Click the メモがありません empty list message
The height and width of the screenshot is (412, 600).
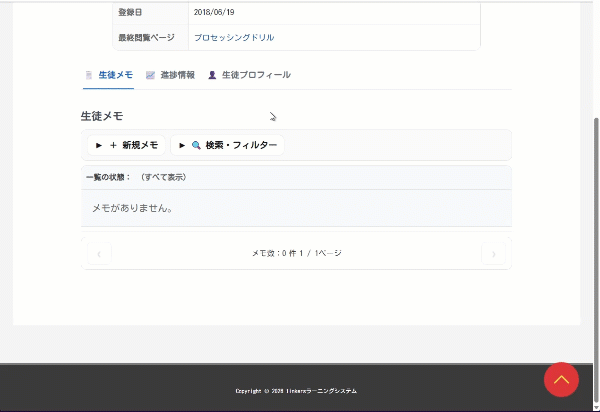click(132, 209)
